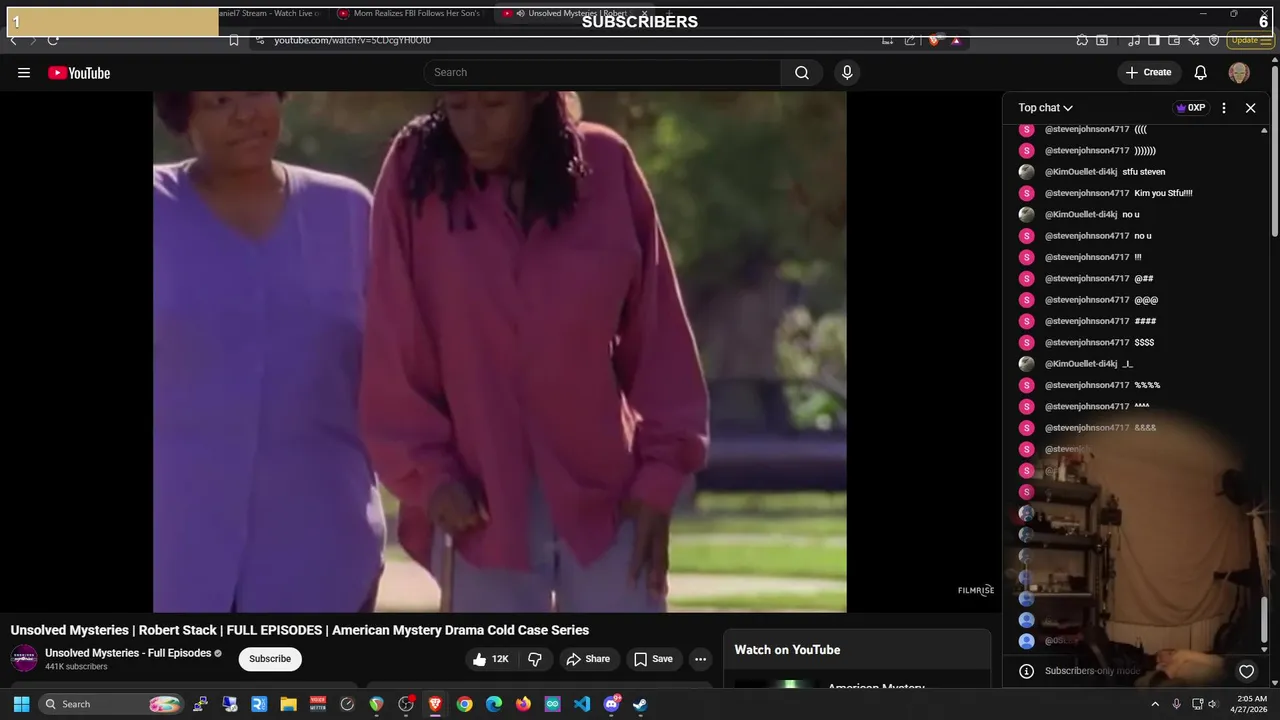The image size is (1280, 720).
Task: Open File Explorer from taskbar
Action: point(288,704)
